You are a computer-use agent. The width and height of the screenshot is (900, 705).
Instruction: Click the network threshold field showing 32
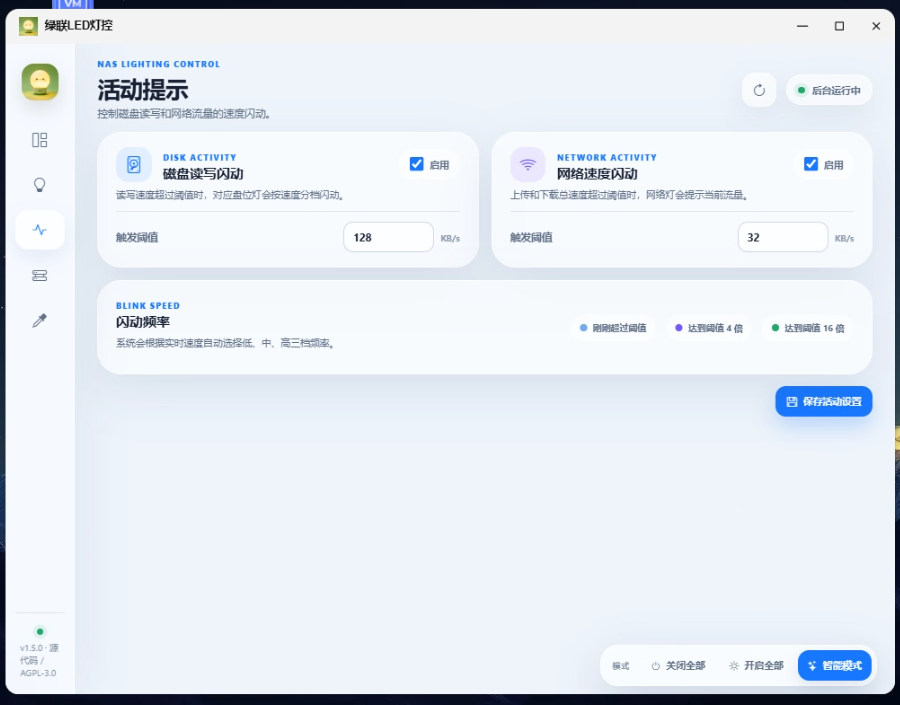[782, 237]
